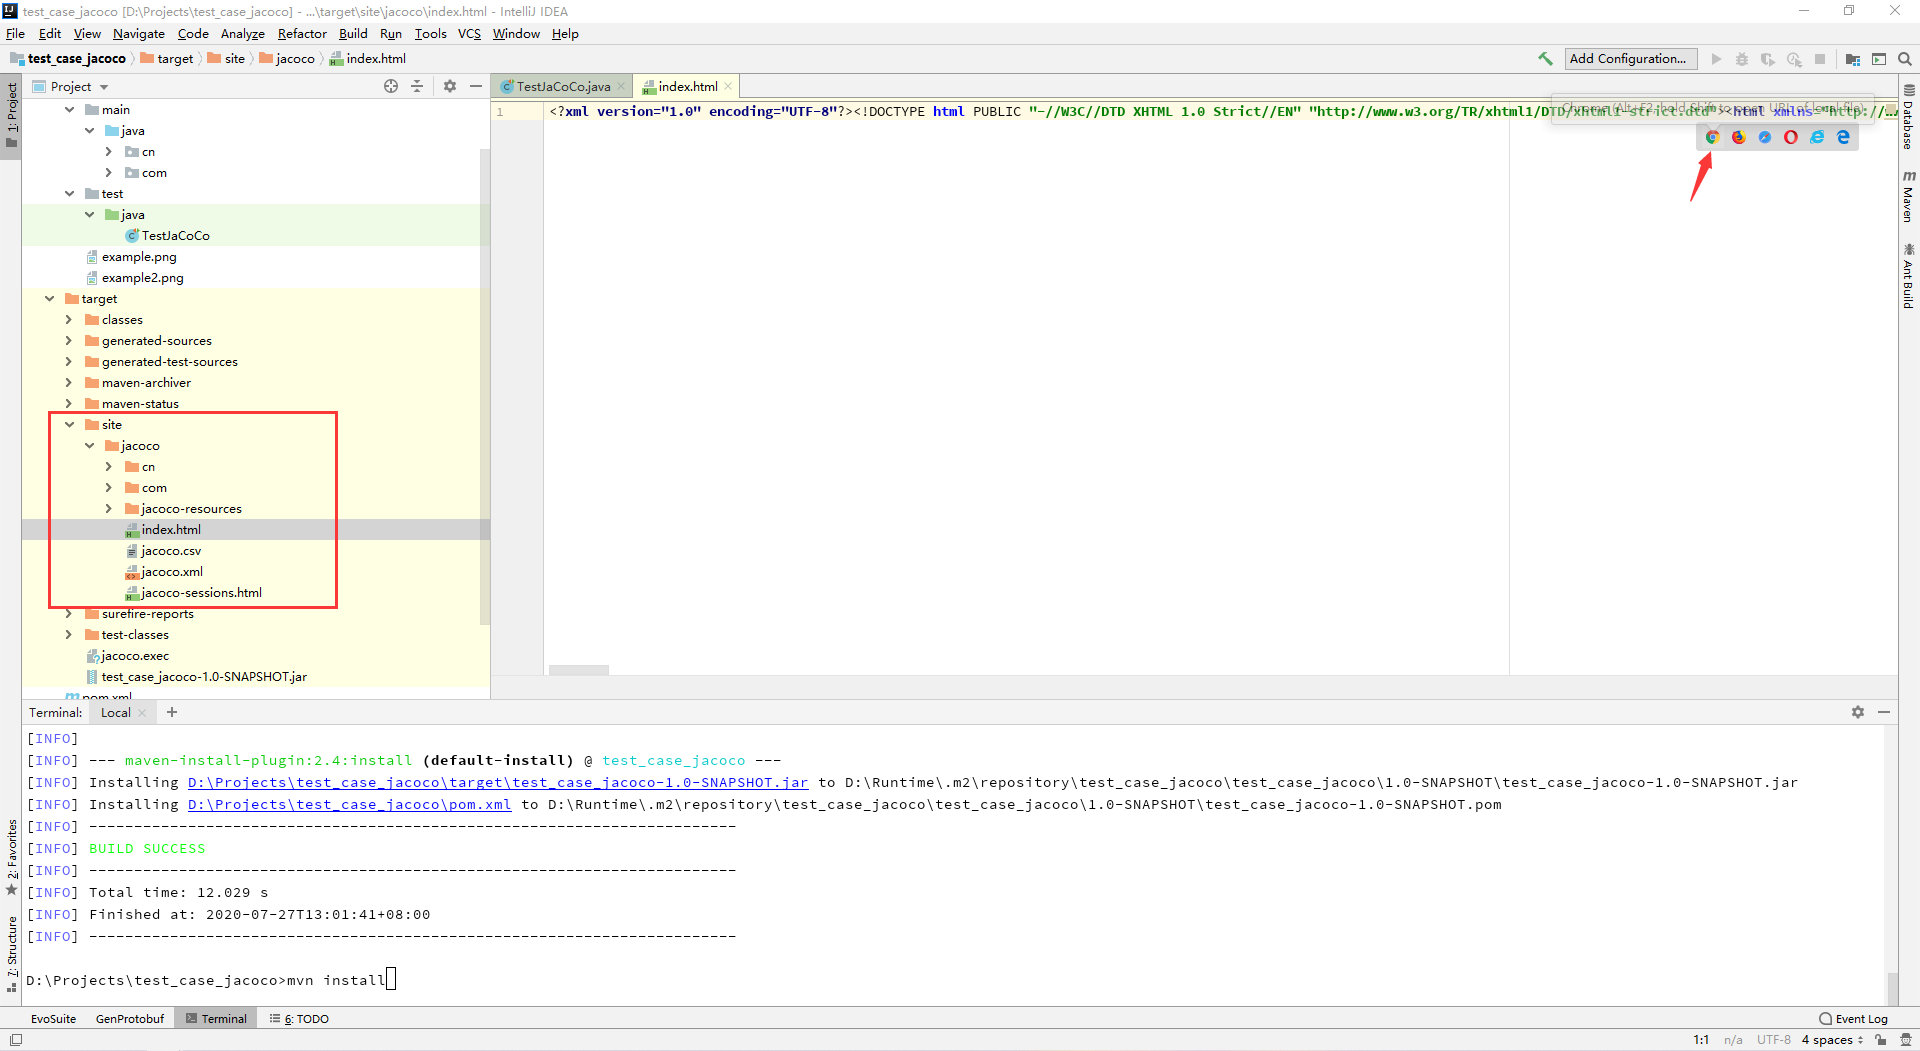The width and height of the screenshot is (1920, 1051).
Task: Open the page with Internet Explorer icon
Action: coord(1817,137)
